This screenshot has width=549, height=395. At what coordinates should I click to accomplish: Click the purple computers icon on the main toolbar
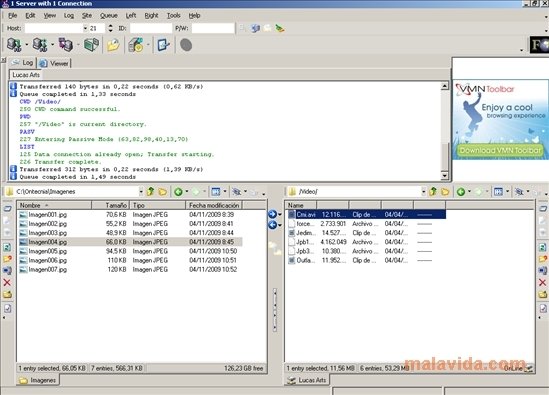(65, 45)
